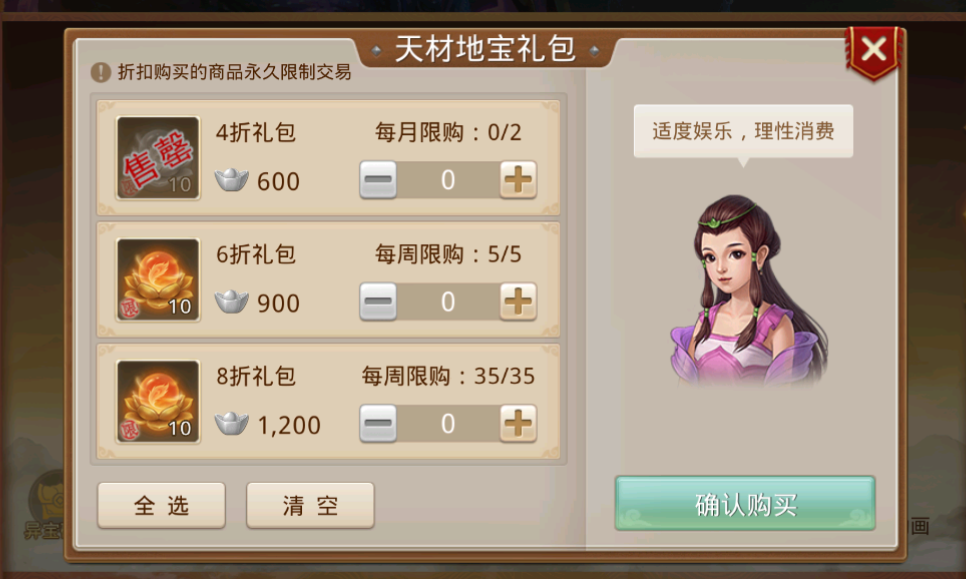Tap the 6折礼包 golden lotus item icon
Screen dimensions: 966x579
click(x=158, y=280)
